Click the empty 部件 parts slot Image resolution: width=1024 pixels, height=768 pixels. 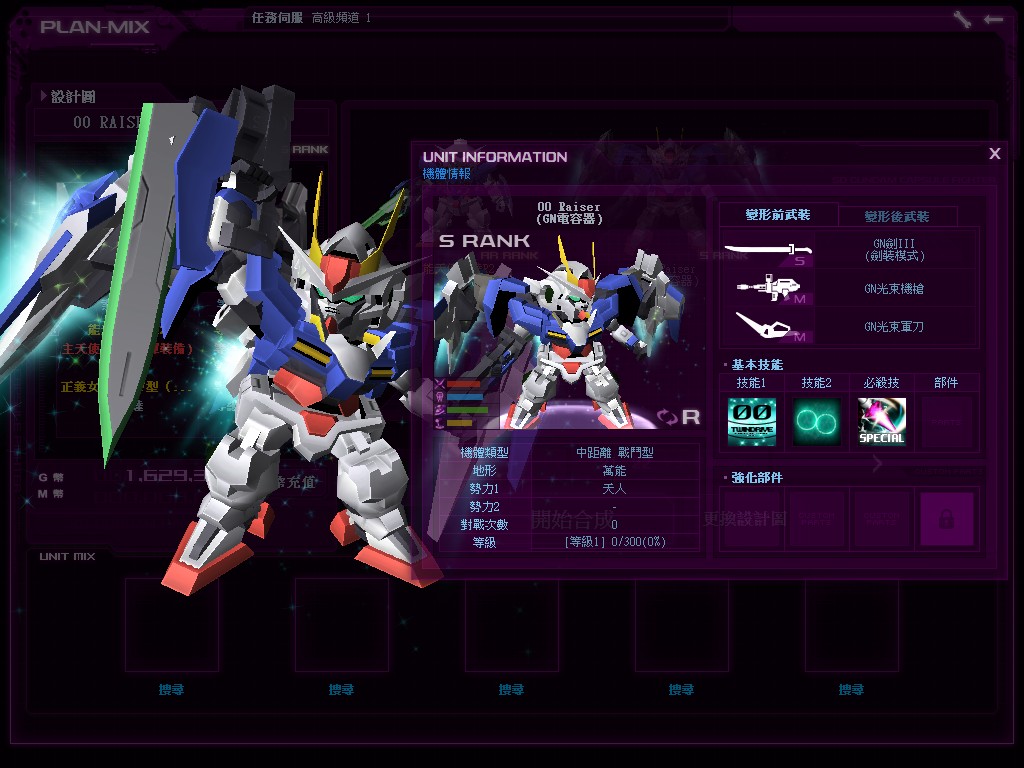946,422
